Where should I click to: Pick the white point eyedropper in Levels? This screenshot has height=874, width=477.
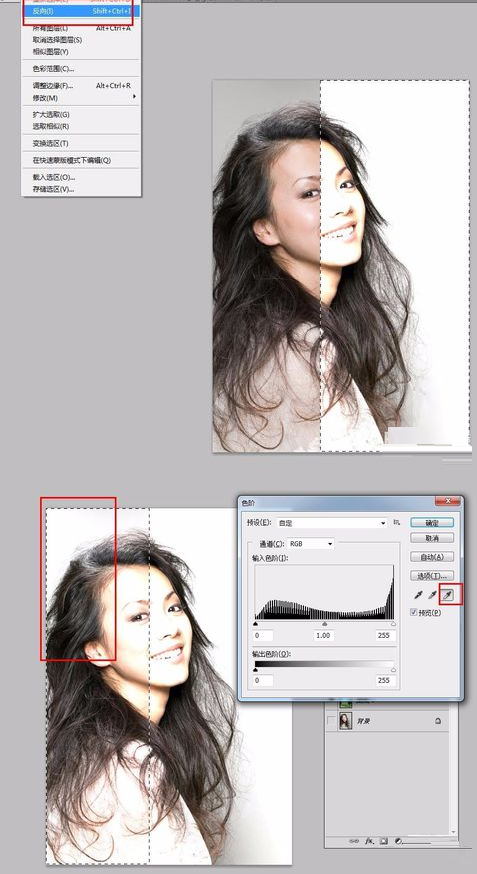[x=449, y=595]
